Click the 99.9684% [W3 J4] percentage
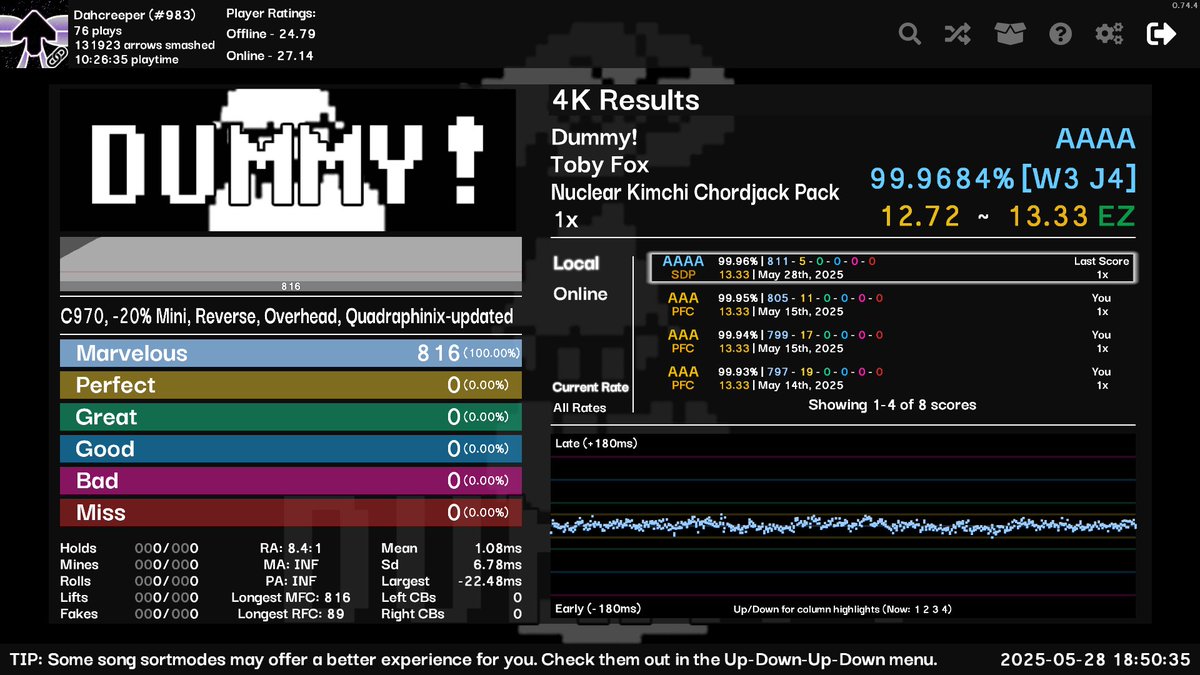Viewport: 1200px width, 675px height. (x=1003, y=179)
